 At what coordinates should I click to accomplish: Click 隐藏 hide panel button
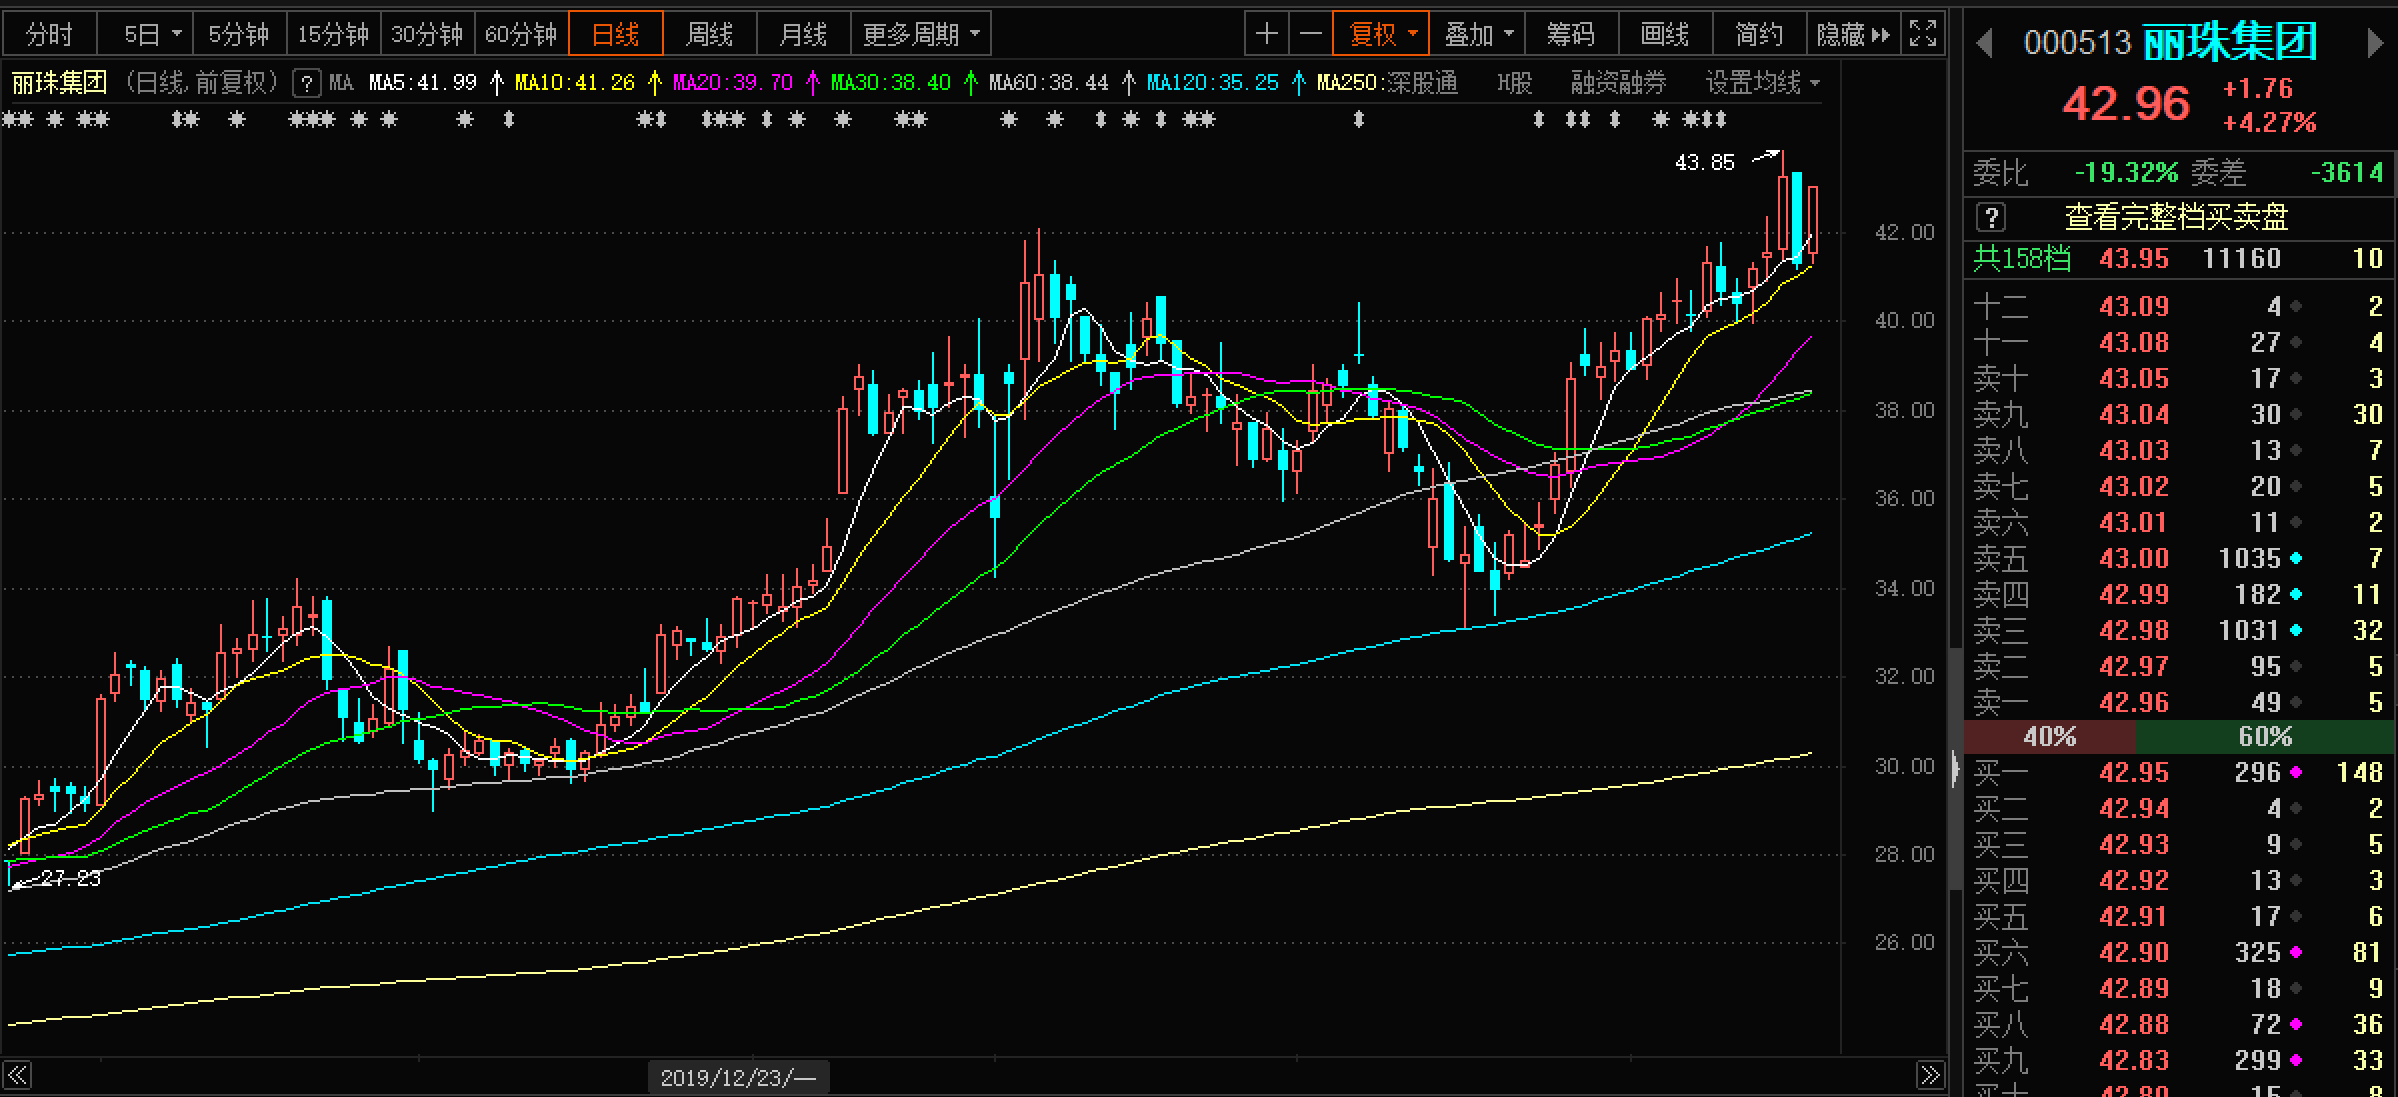[1853, 34]
